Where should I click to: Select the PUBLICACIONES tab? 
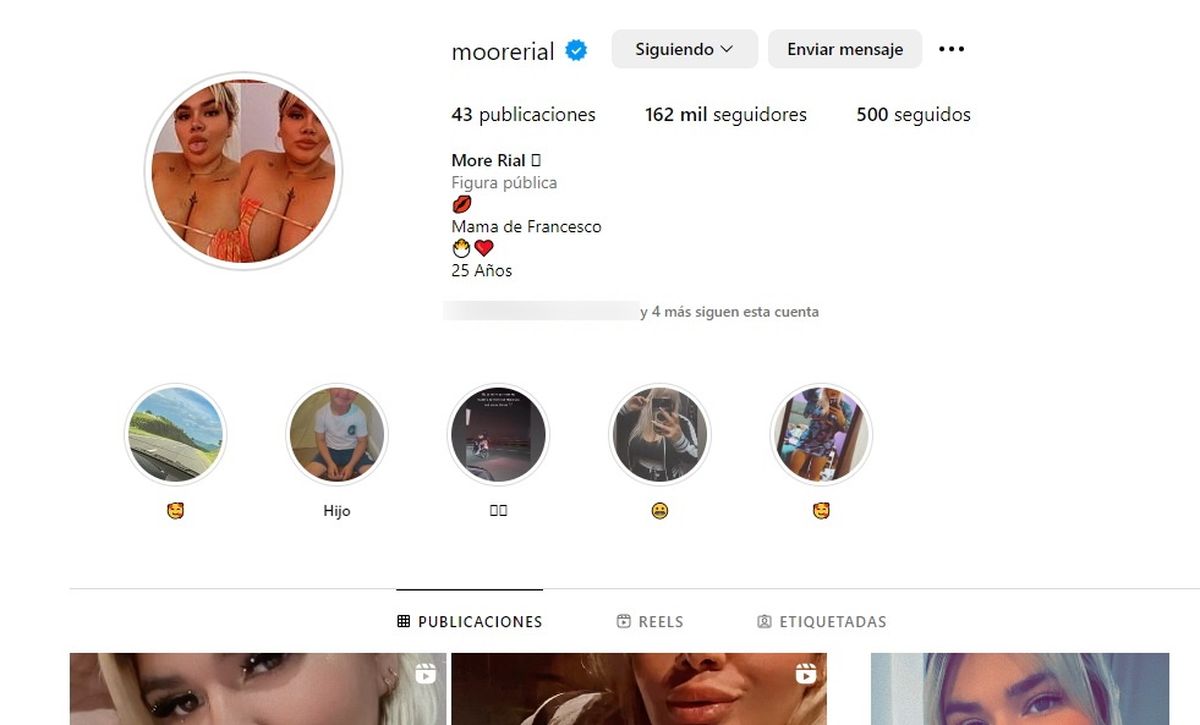(x=470, y=621)
